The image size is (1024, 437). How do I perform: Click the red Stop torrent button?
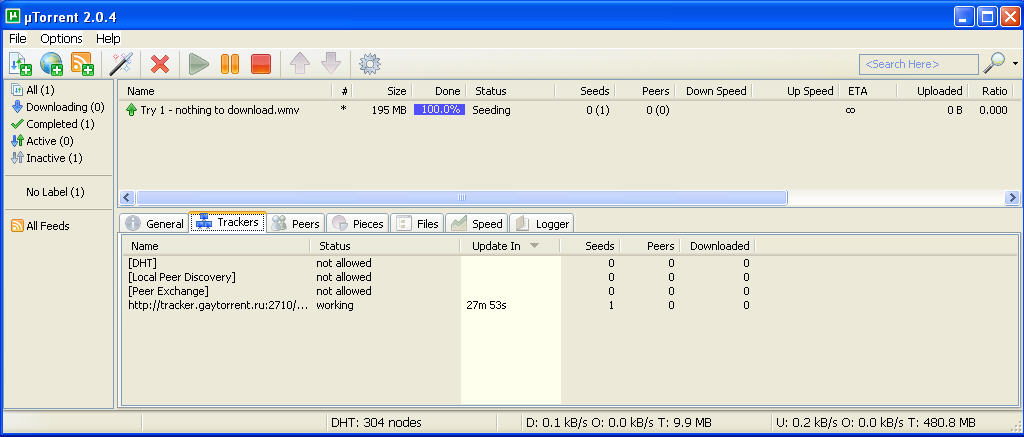(261, 64)
